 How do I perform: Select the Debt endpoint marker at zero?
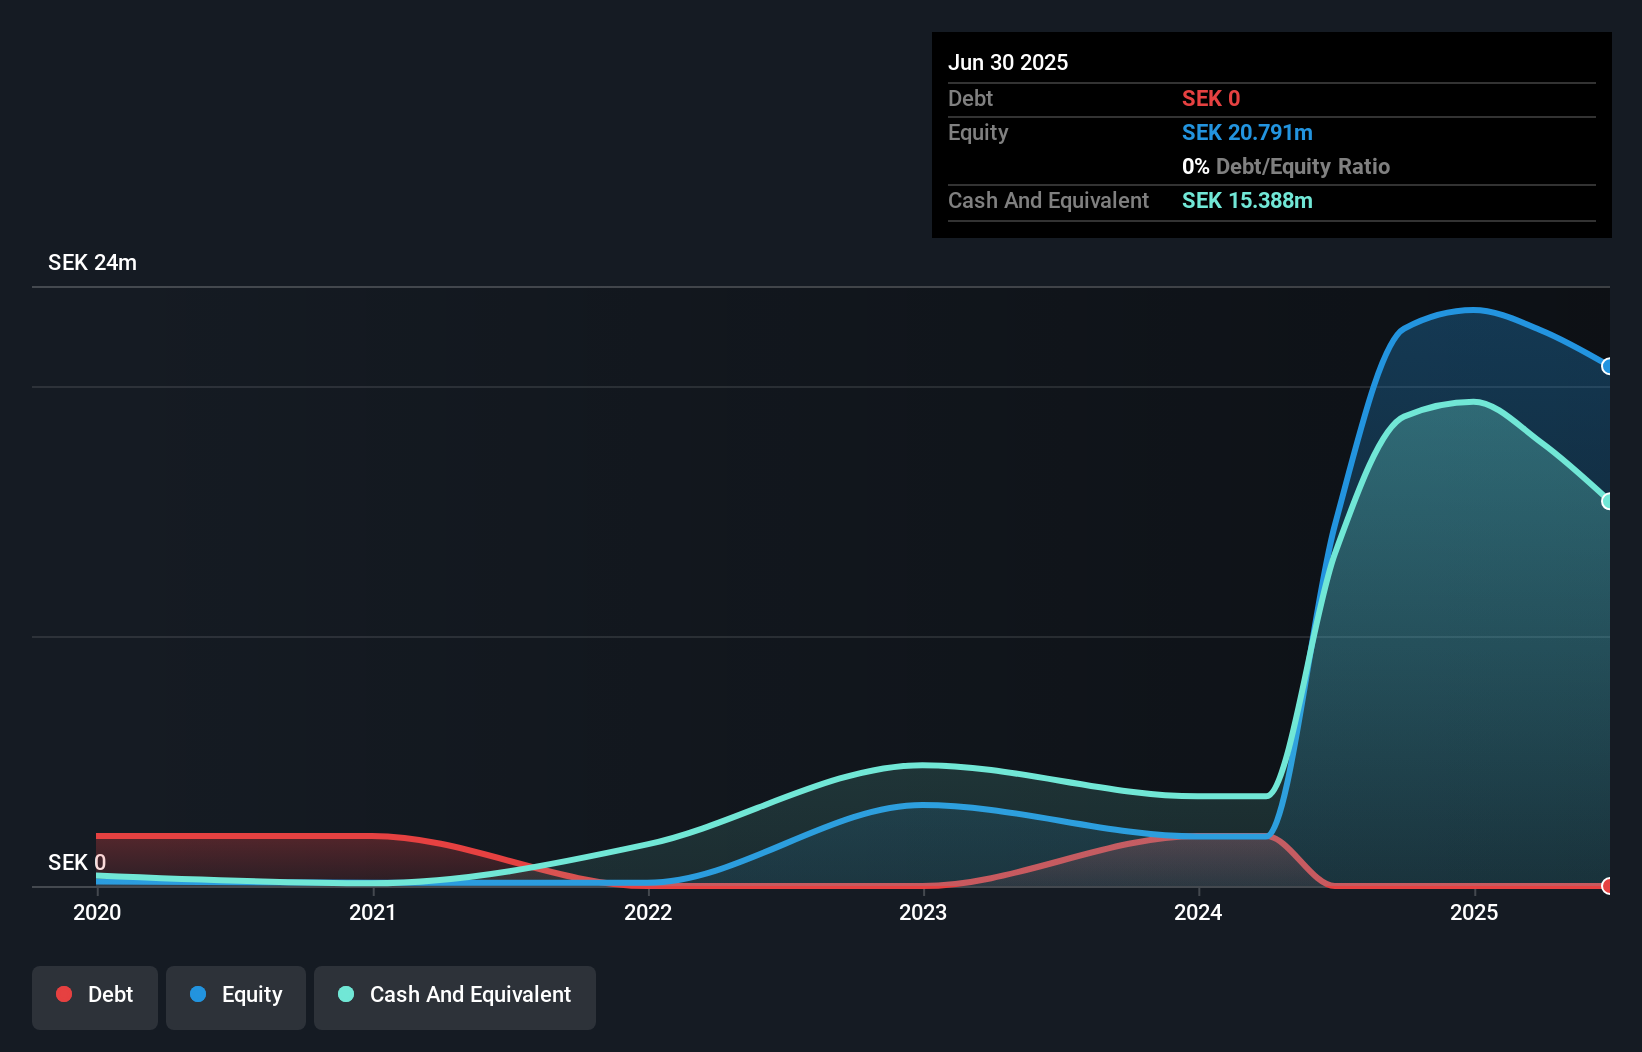tap(1607, 886)
